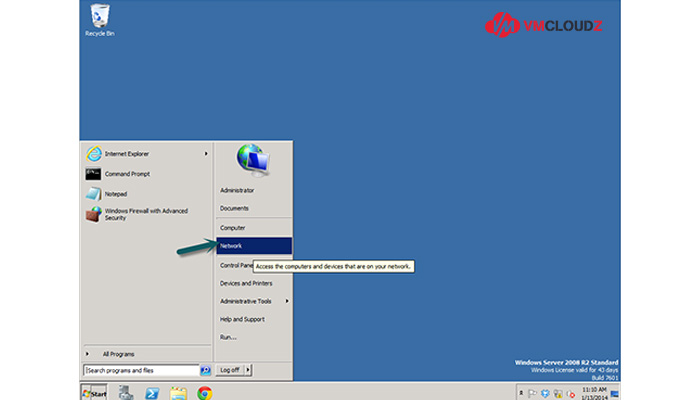Screen dimensions: 700x400
Task: Click the taskbar clock showing 11:10 AM
Action: [x=594, y=393]
